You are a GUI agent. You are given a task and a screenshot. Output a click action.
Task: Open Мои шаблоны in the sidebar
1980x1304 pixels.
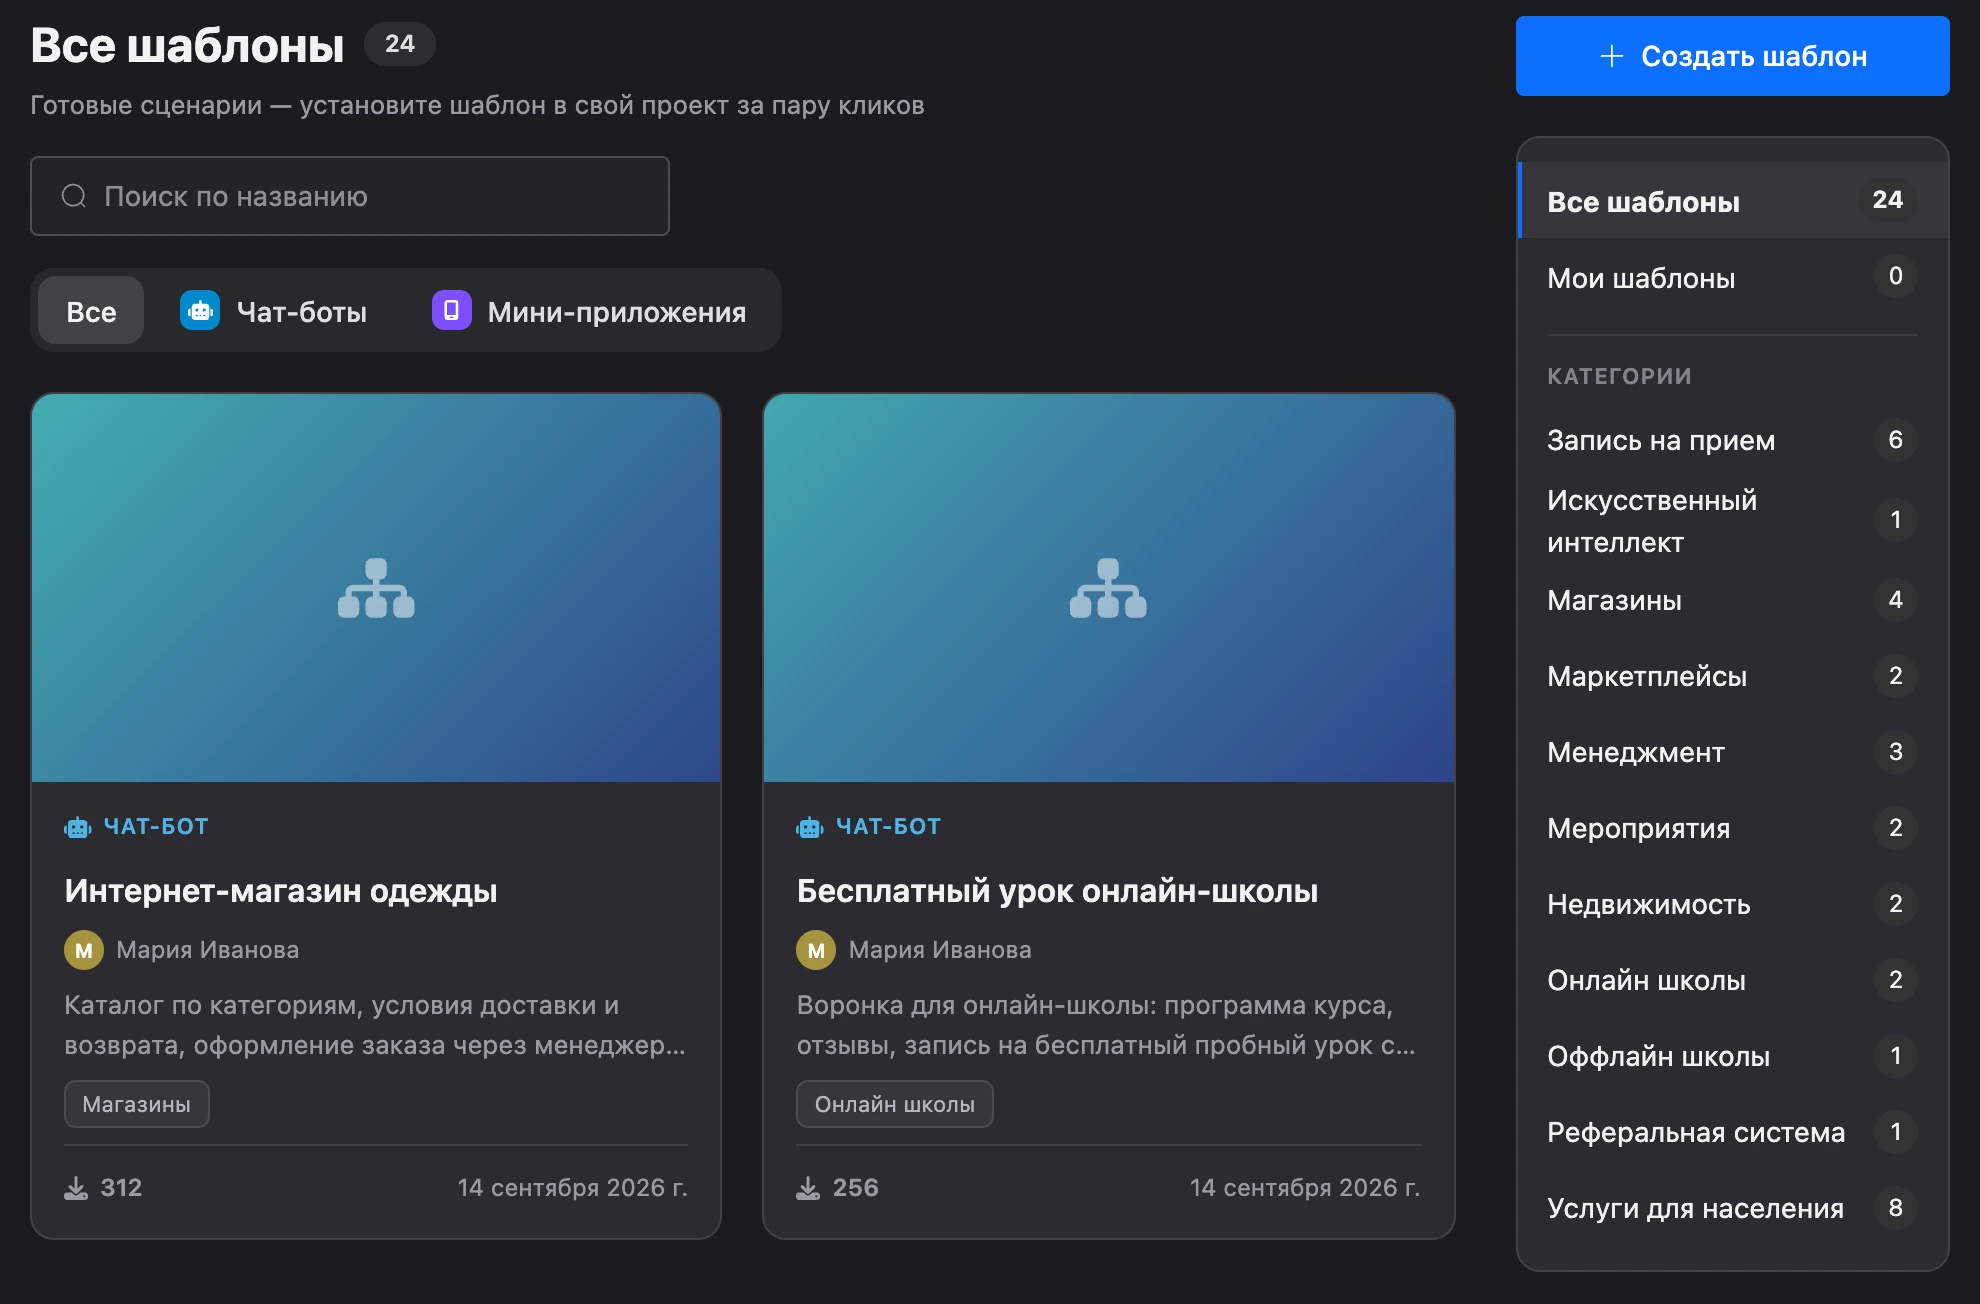point(1732,277)
